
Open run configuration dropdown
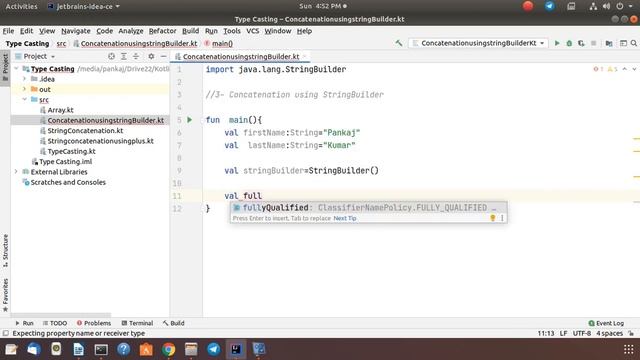click(x=478, y=43)
